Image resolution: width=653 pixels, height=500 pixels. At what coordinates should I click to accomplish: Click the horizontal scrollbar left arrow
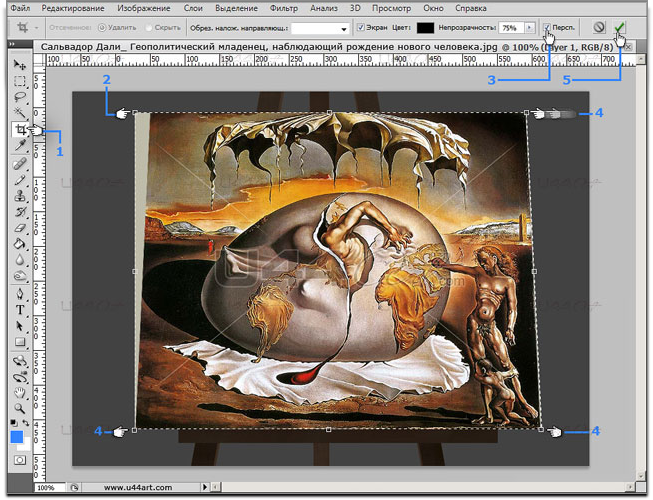click(216, 487)
